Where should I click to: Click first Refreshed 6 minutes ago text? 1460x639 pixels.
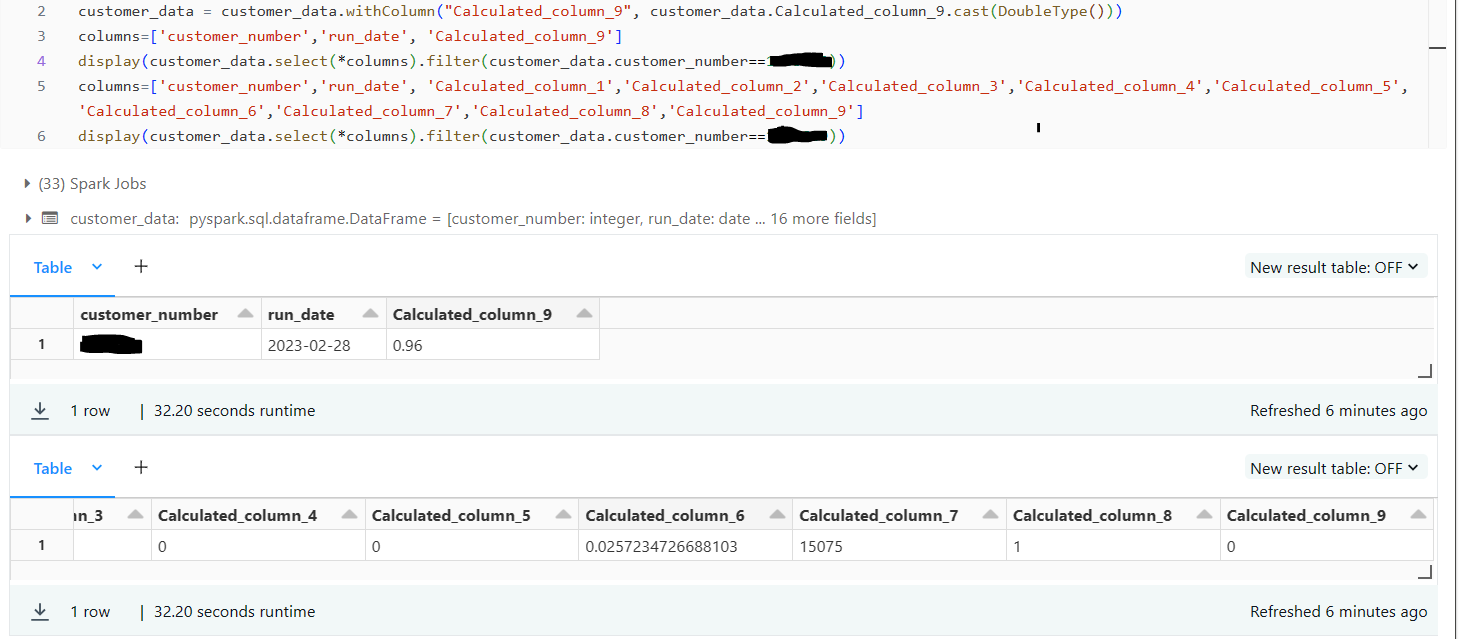[1338, 411]
